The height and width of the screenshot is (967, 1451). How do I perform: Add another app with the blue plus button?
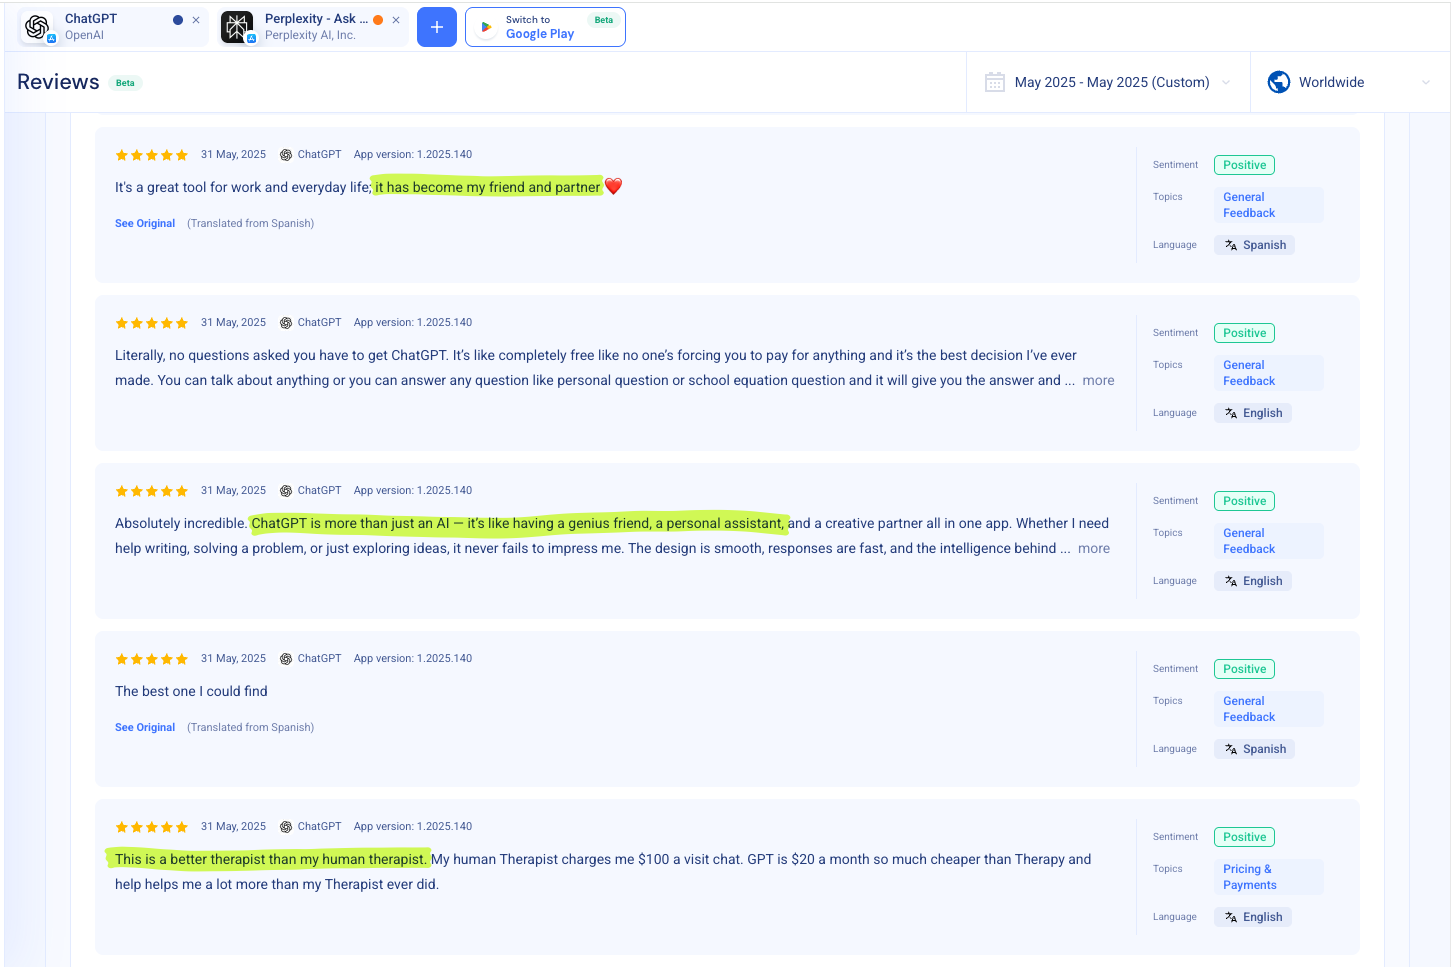tap(437, 27)
